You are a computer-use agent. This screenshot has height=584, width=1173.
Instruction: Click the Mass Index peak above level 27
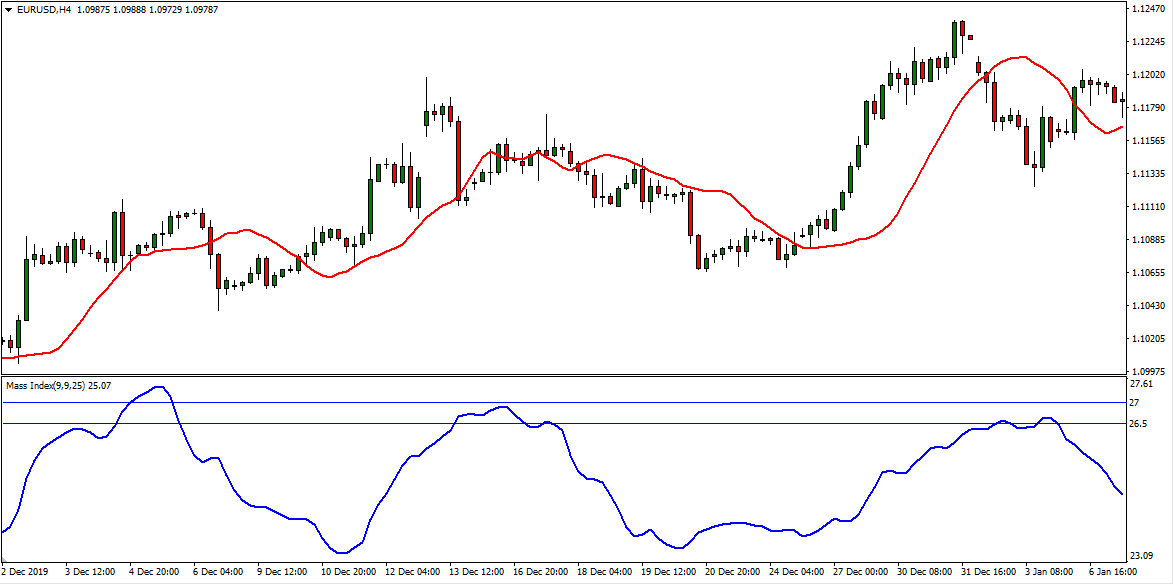click(x=158, y=388)
